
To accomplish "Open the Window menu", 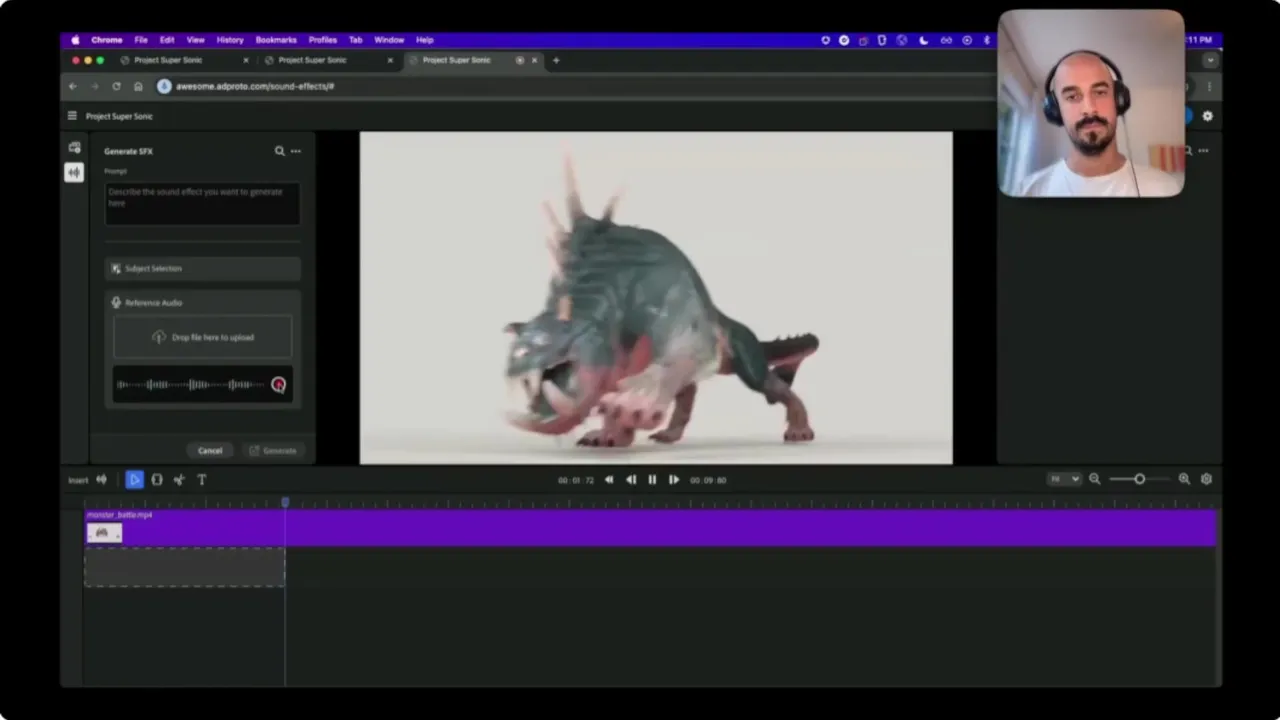I will [389, 40].
